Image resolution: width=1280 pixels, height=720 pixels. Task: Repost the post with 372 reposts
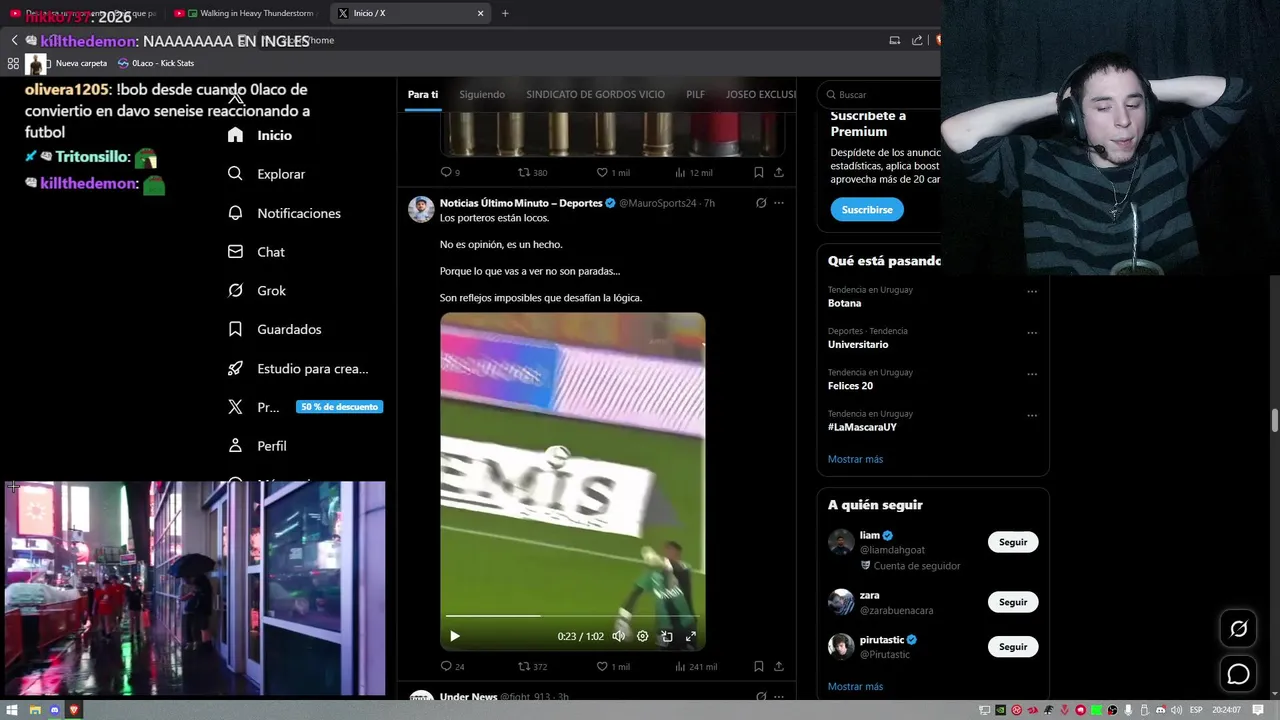[532, 667]
